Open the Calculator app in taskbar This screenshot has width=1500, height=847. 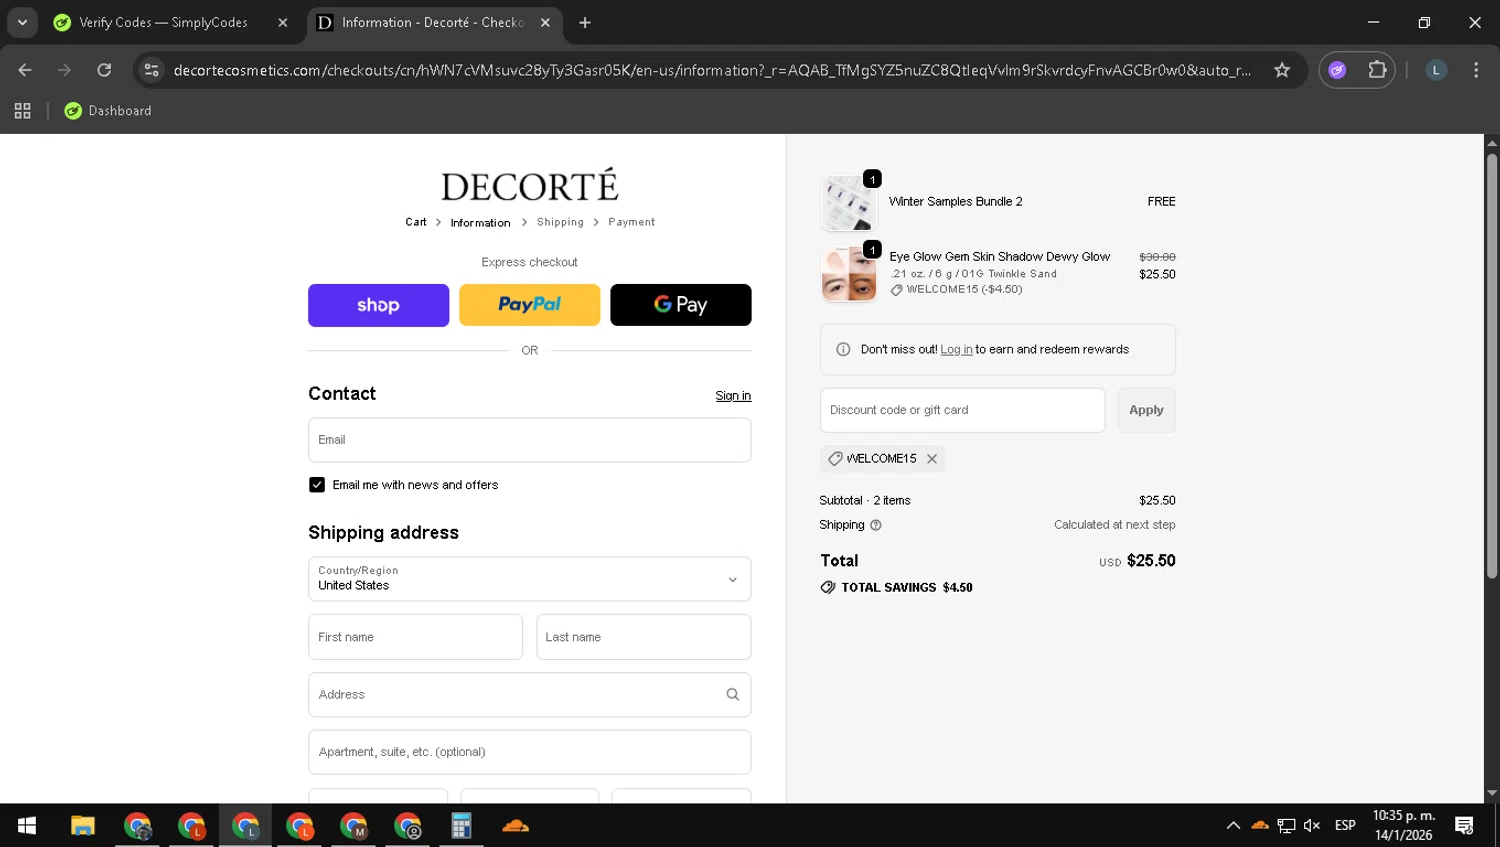461,826
